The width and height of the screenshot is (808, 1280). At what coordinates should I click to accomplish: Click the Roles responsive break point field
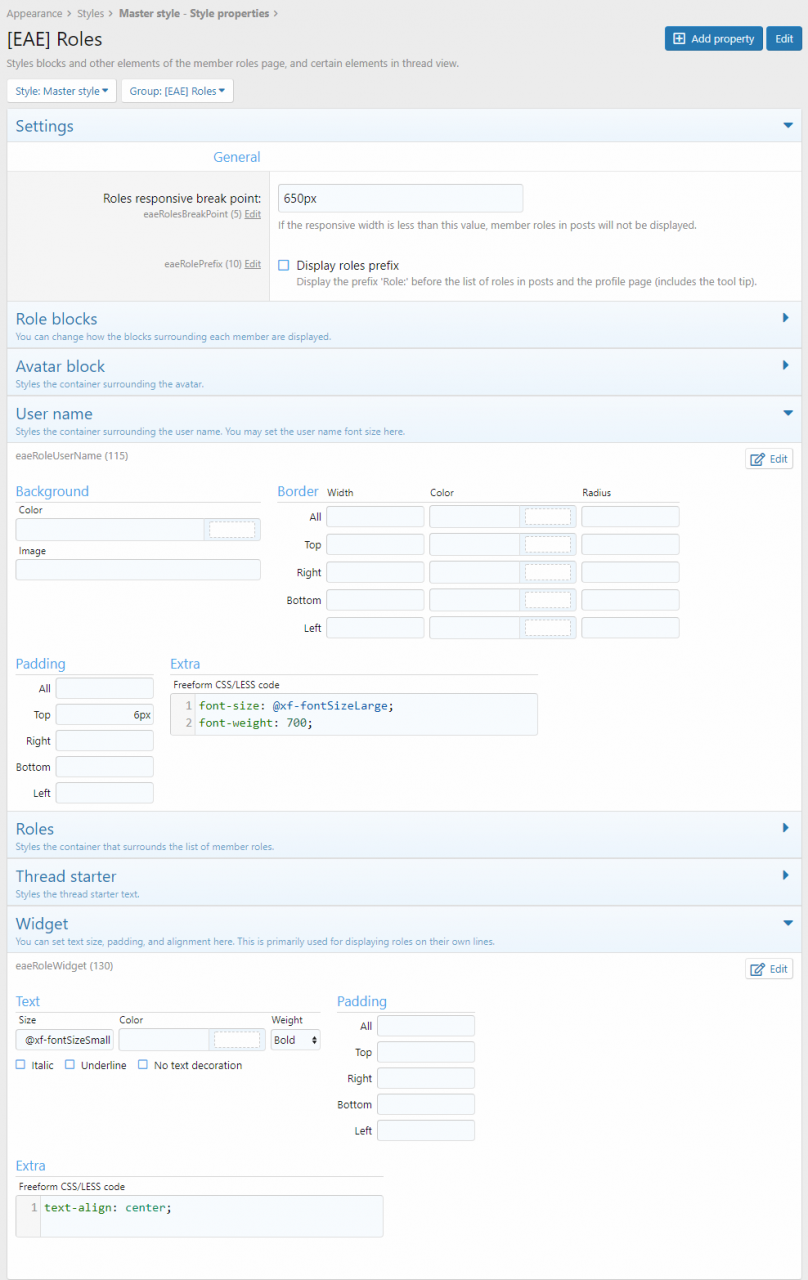tap(399, 198)
